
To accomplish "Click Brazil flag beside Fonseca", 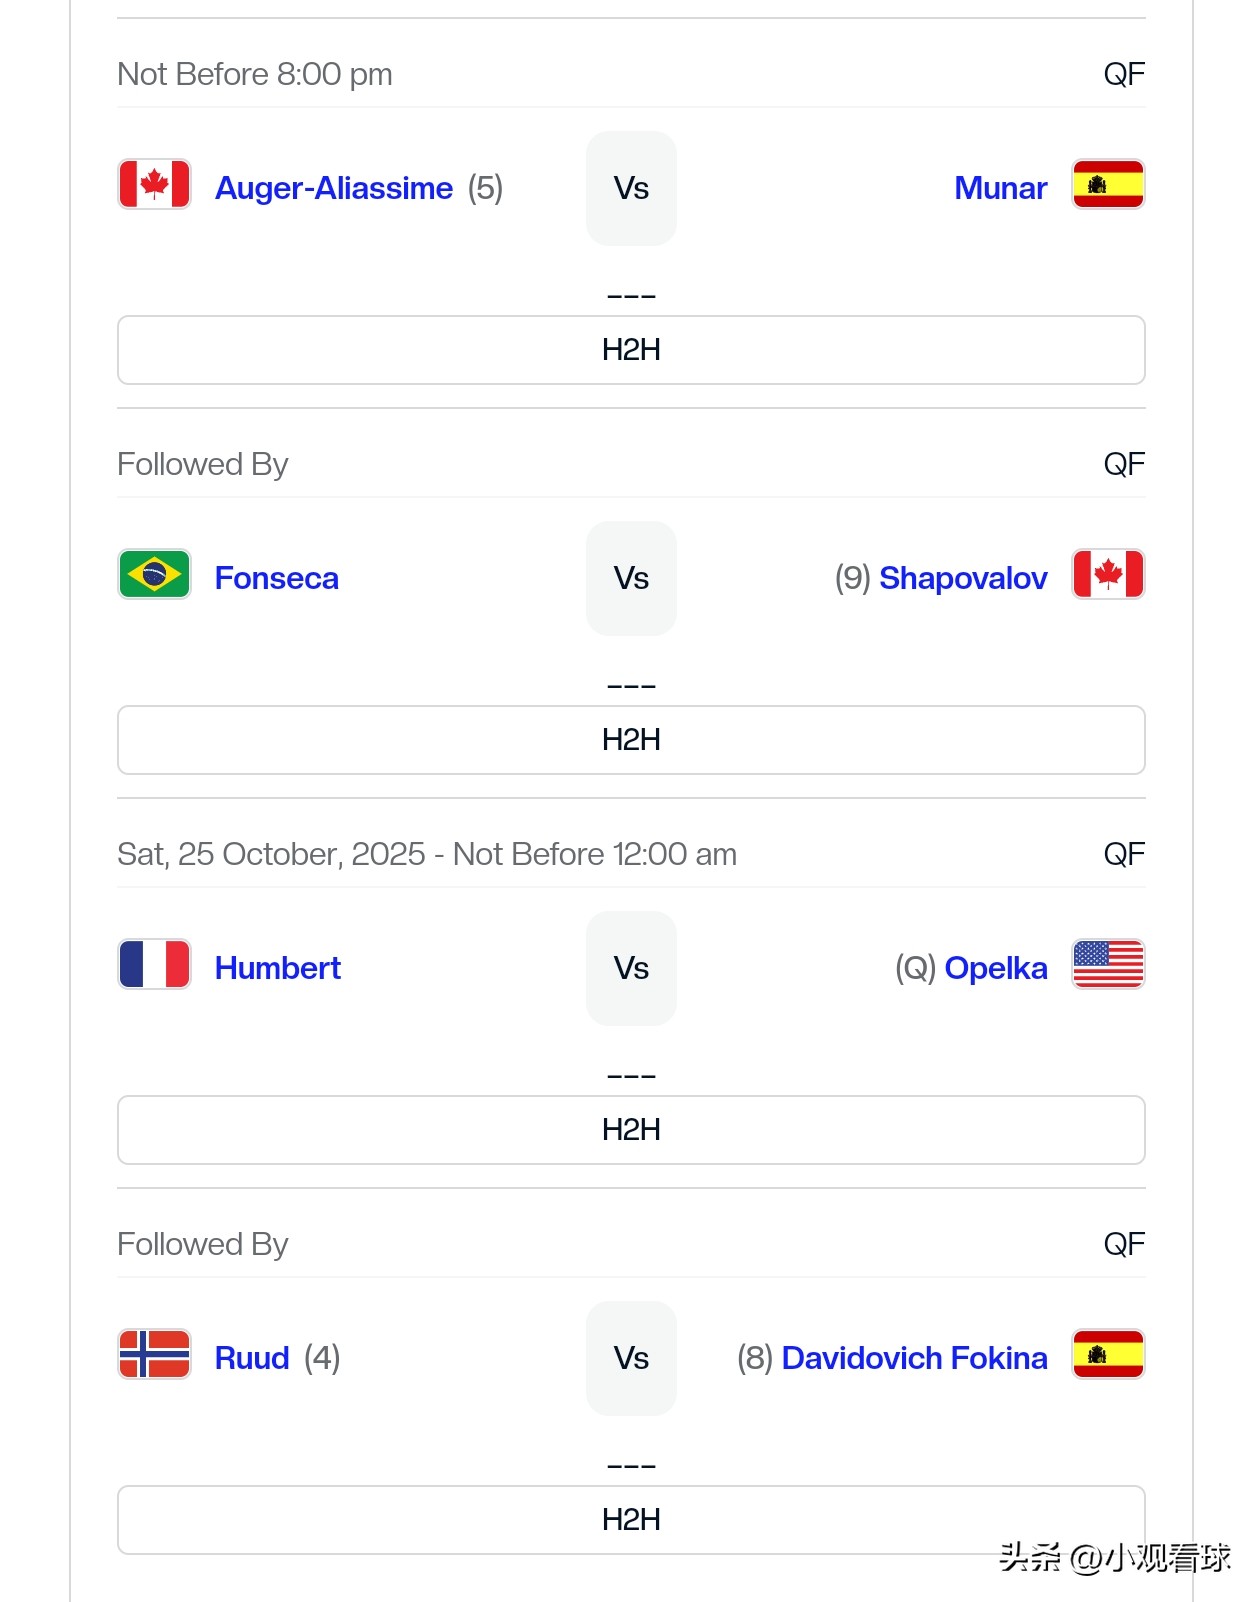I will pyautogui.click(x=154, y=574).
